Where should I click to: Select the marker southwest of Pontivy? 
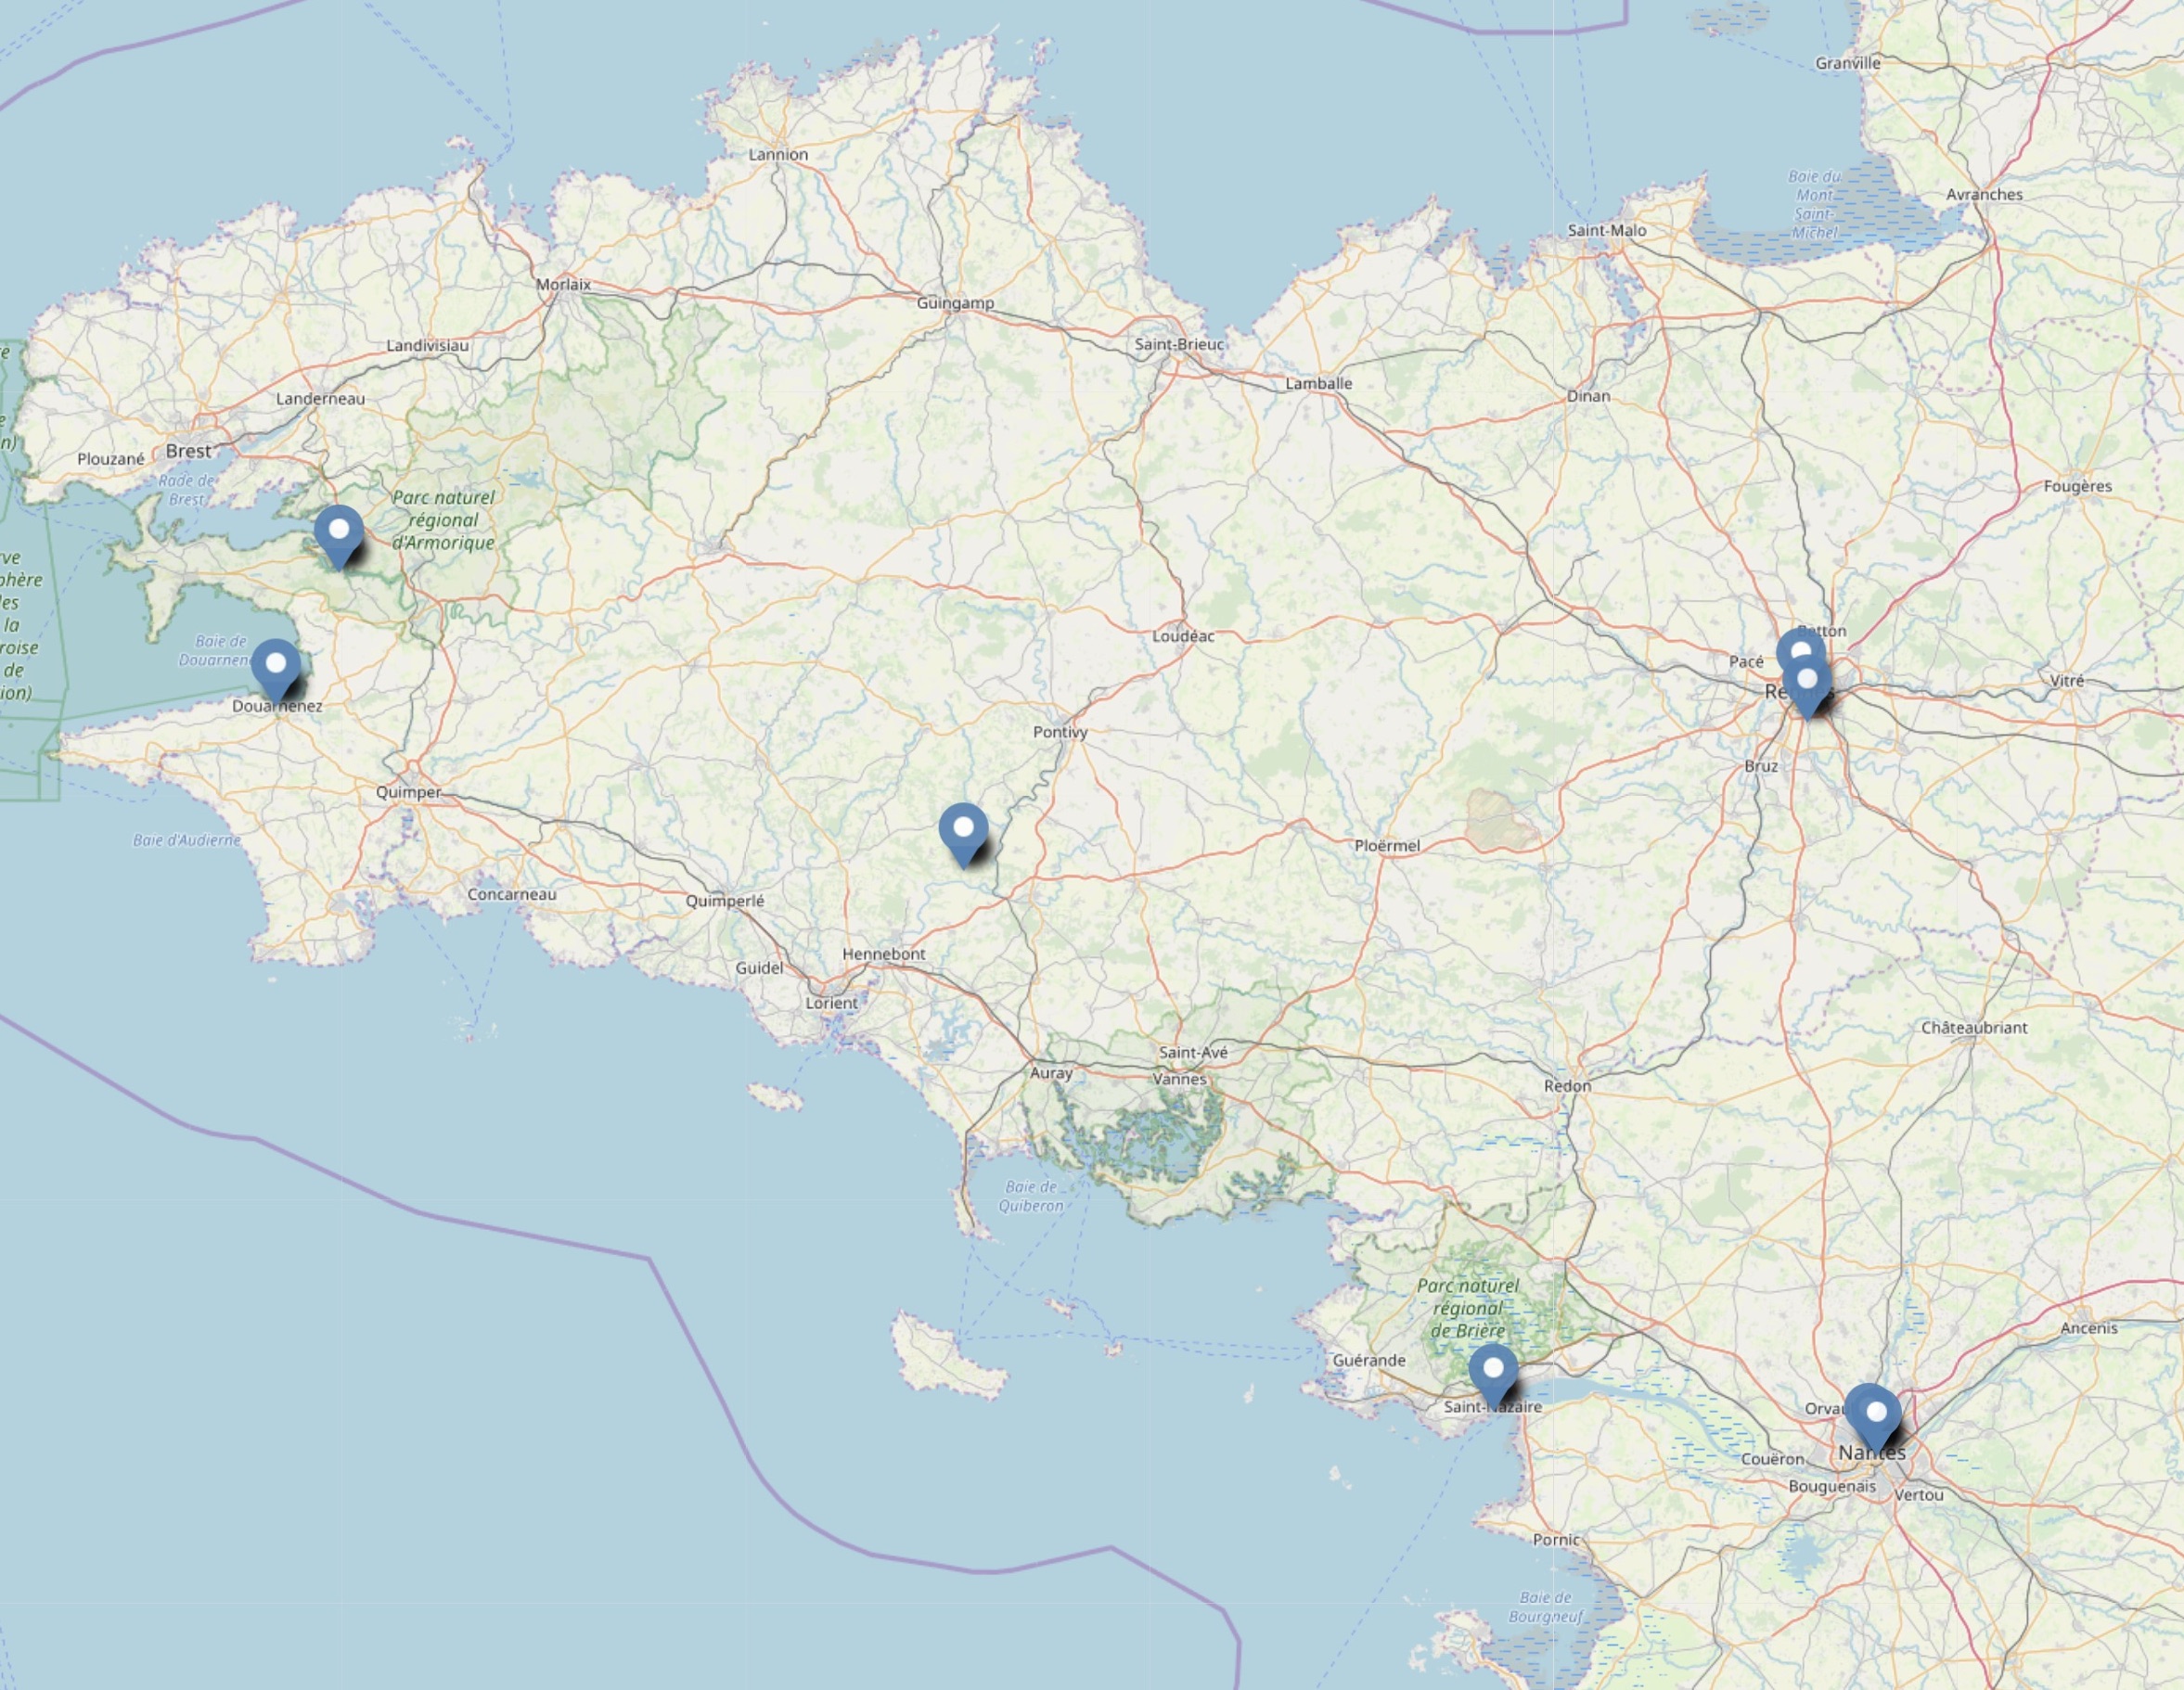[963, 831]
